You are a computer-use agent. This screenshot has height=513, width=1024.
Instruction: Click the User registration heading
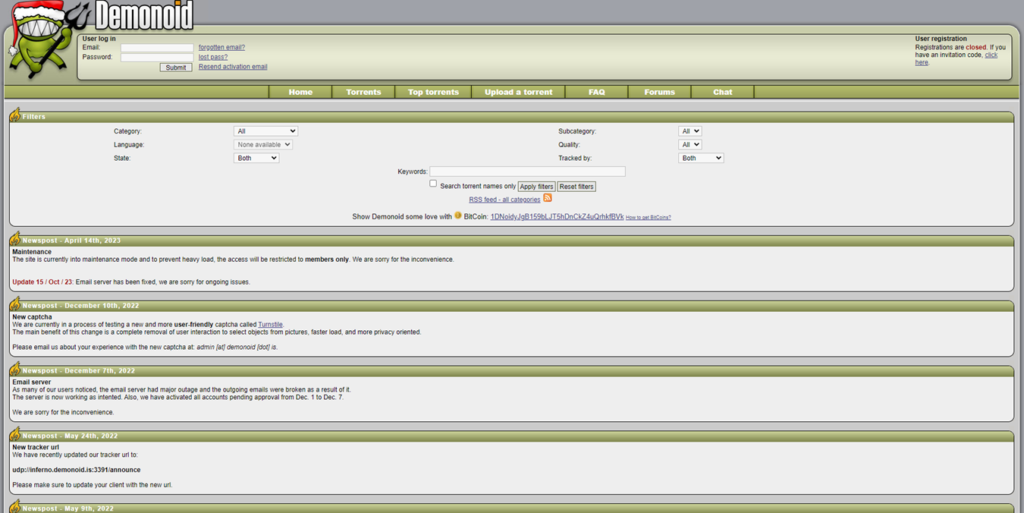pyautogui.click(x=941, y=39)
